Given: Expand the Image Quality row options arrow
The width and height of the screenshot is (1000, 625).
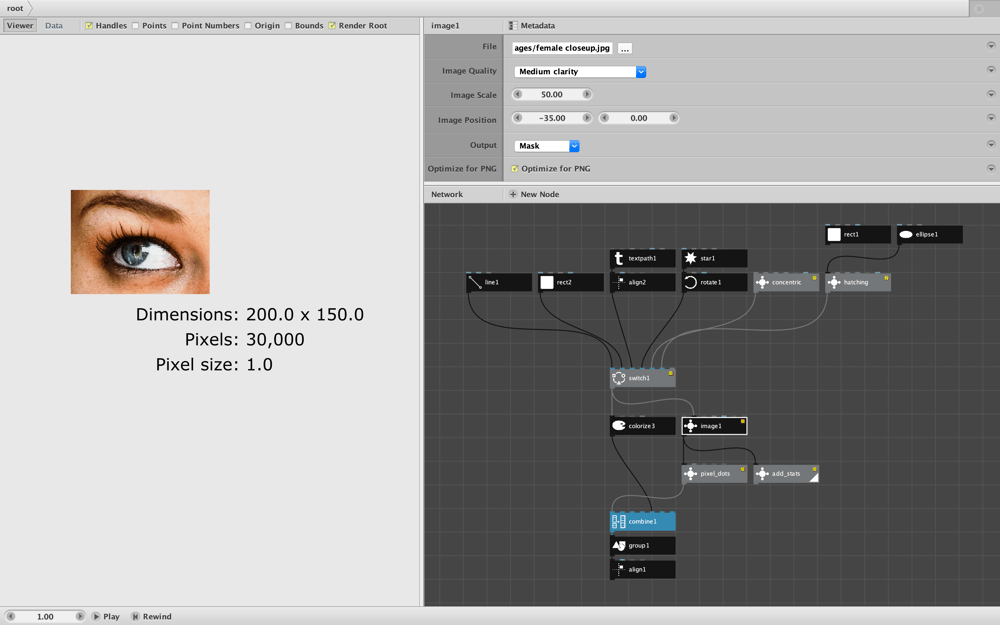Looking at the screenshot, I should pos(990,70).
